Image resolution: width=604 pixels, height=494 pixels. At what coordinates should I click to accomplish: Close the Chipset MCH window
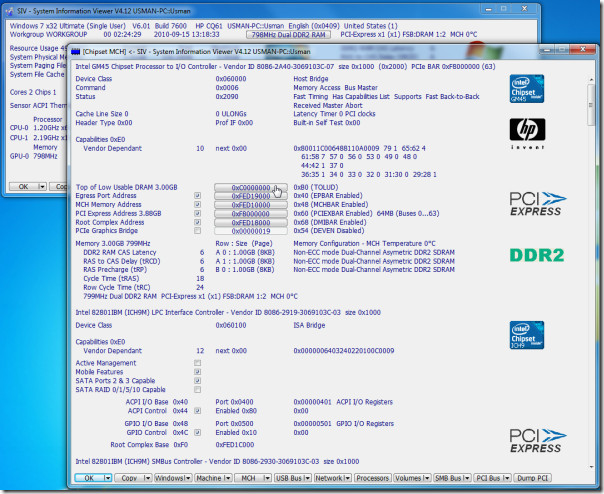click(x=583, y=49)
